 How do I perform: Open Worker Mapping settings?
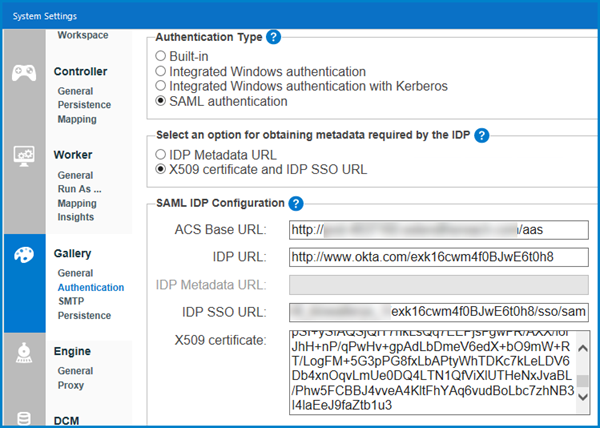pos(77,203)
